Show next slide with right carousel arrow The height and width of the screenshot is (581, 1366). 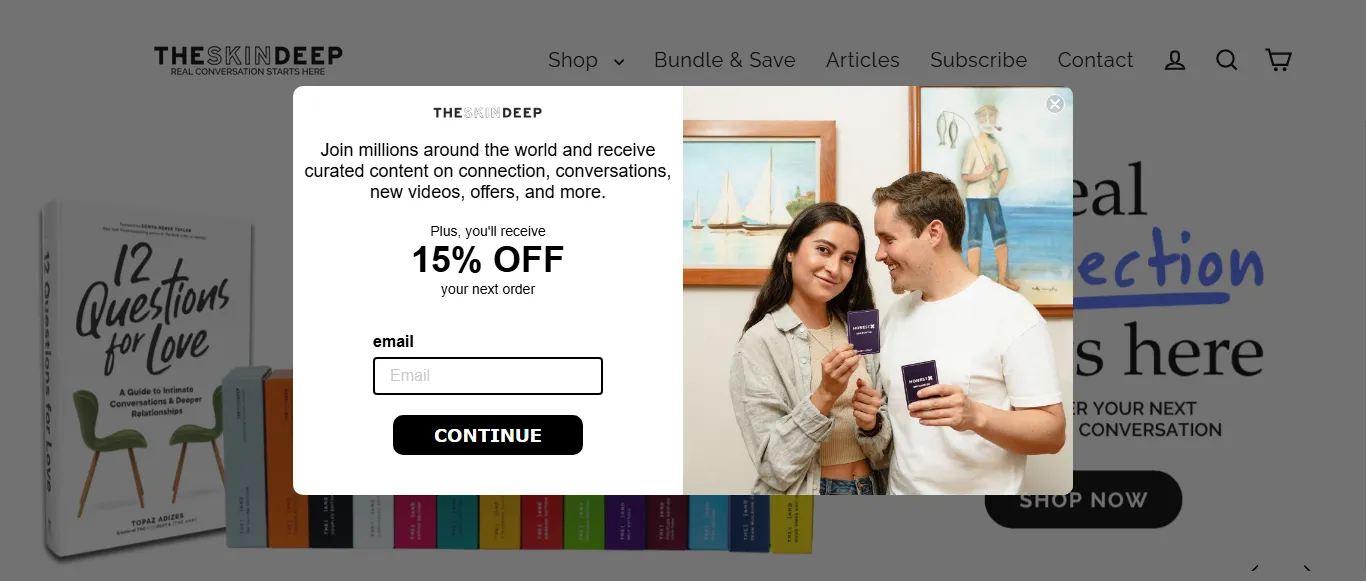click(x=1306, y=568)
